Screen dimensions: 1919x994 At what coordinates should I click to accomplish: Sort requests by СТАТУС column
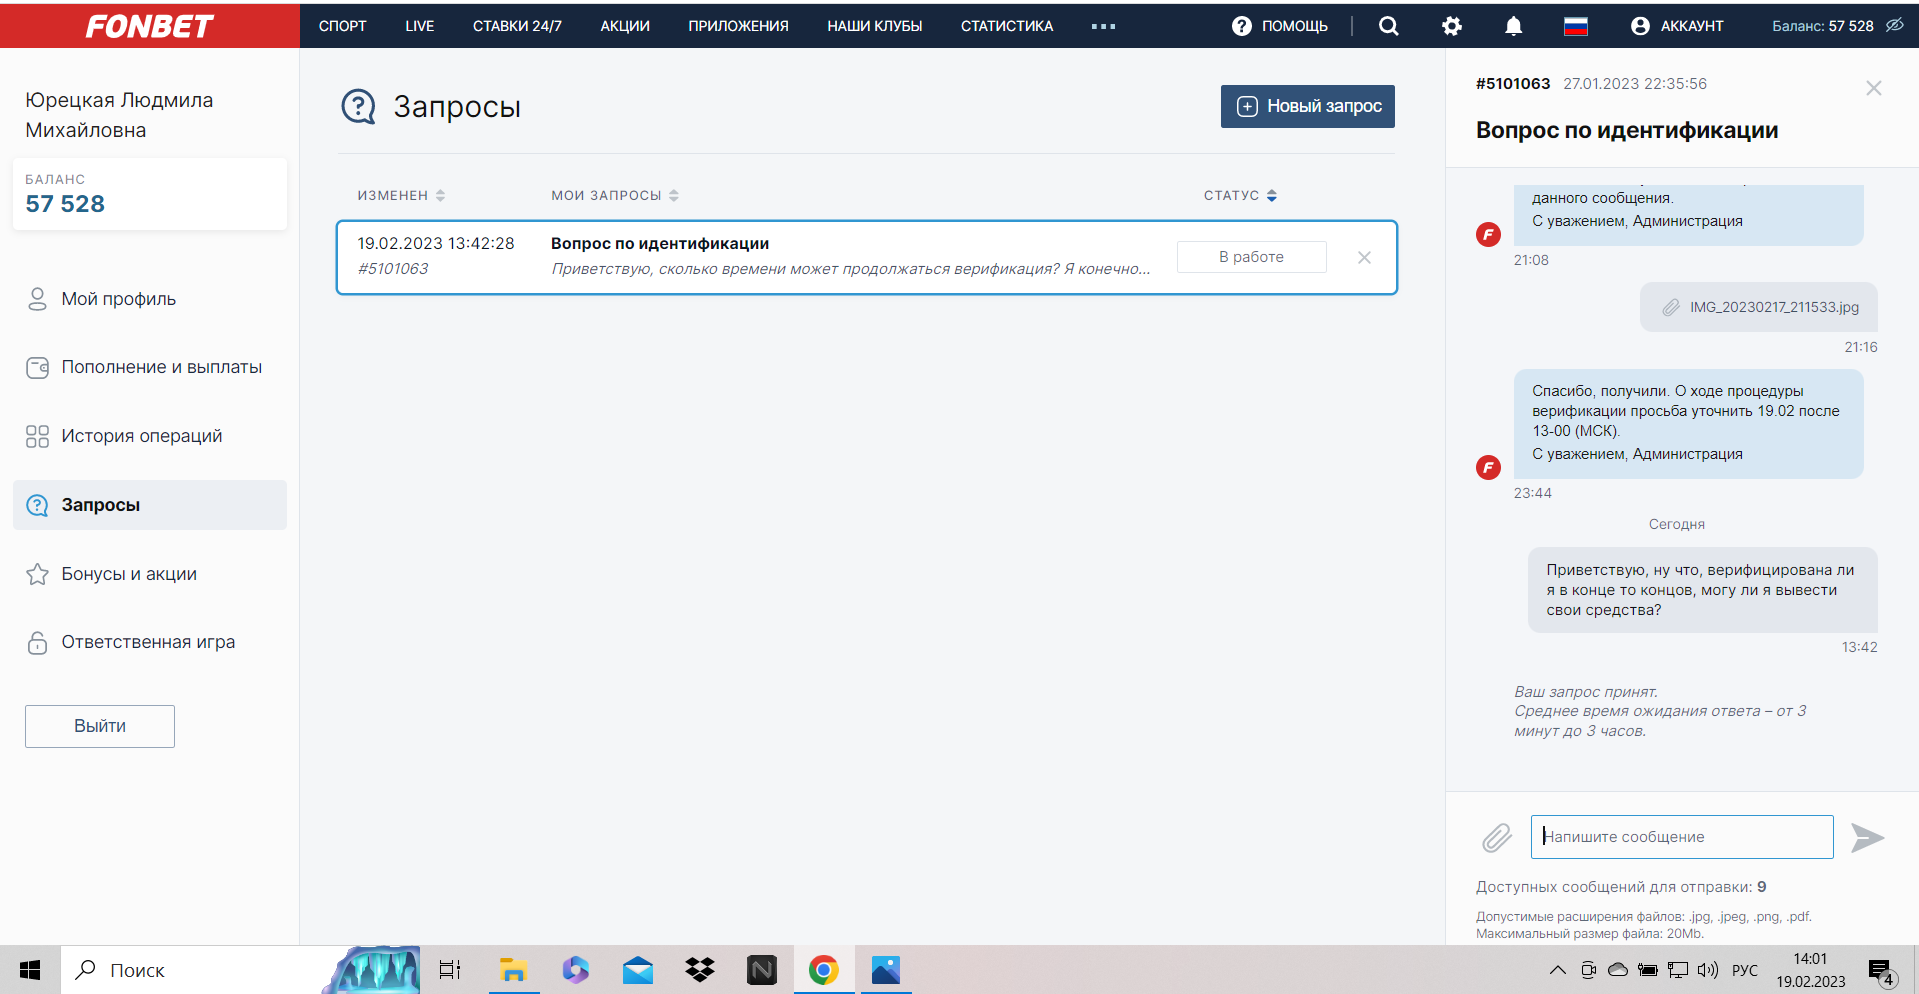click(x=1240, y=195)
